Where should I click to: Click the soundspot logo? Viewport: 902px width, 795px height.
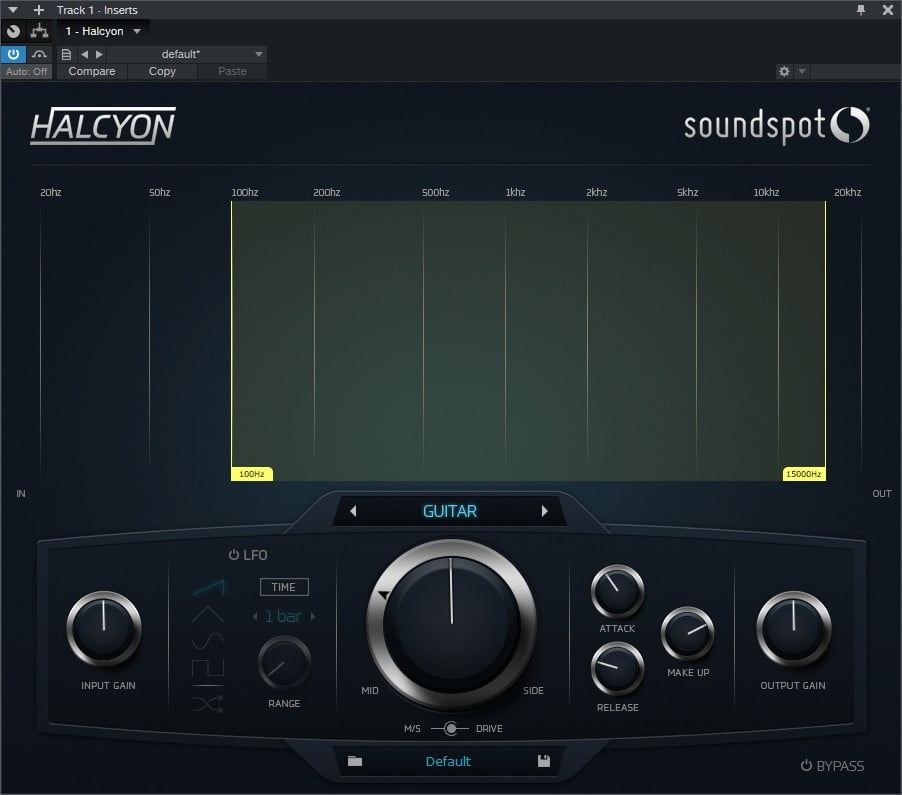(x=777, y=125)
